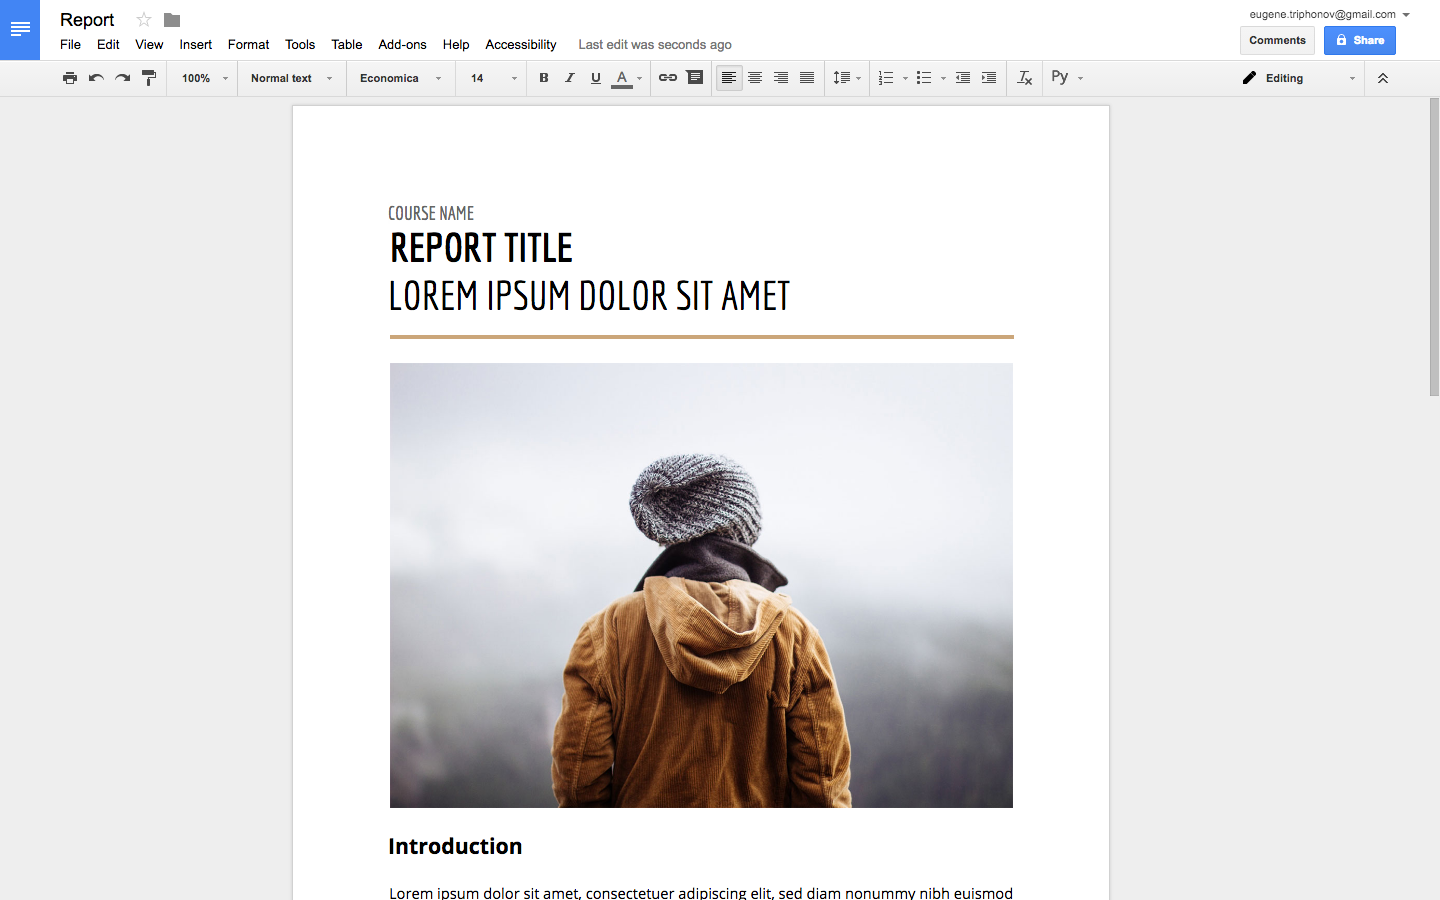
Task: Open the move-to-folder icon
Action: 172,20
